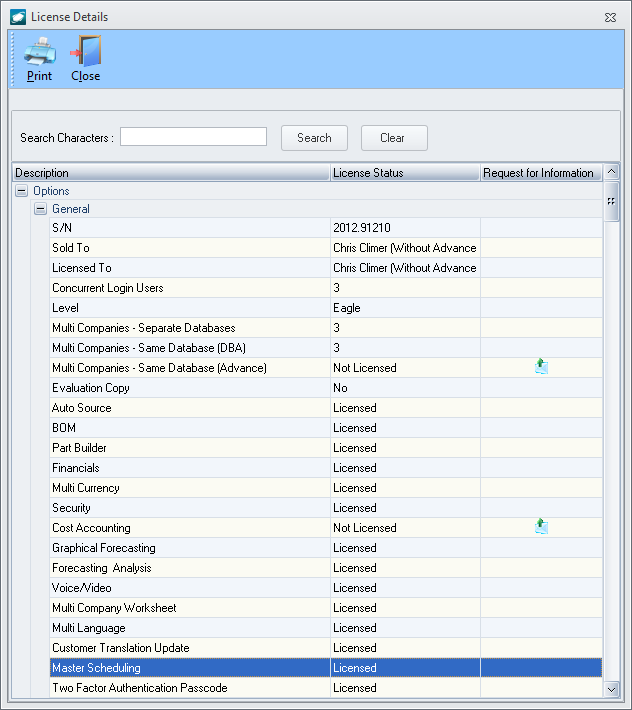
Task: Select the Security row
Action: tap(326, 508)
